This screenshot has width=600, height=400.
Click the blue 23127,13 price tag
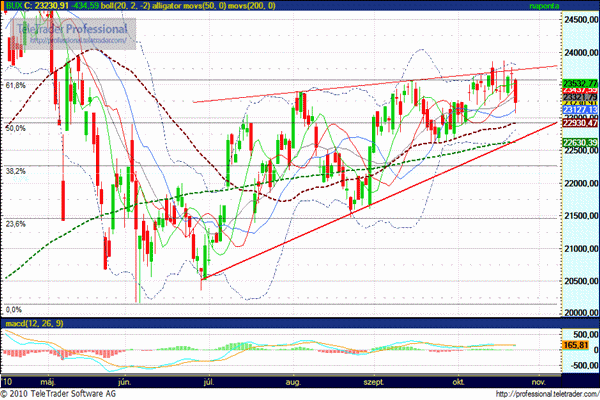coord(551,111)
